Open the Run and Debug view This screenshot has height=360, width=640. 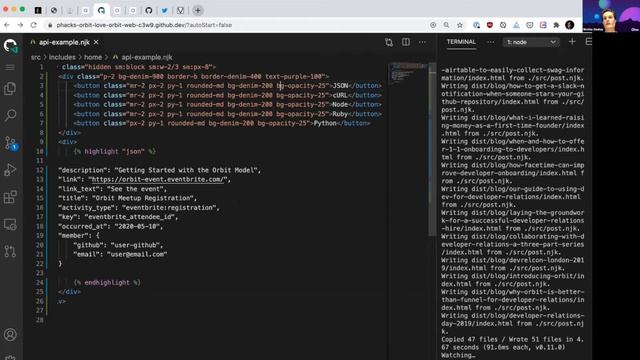tap(10, 170)
